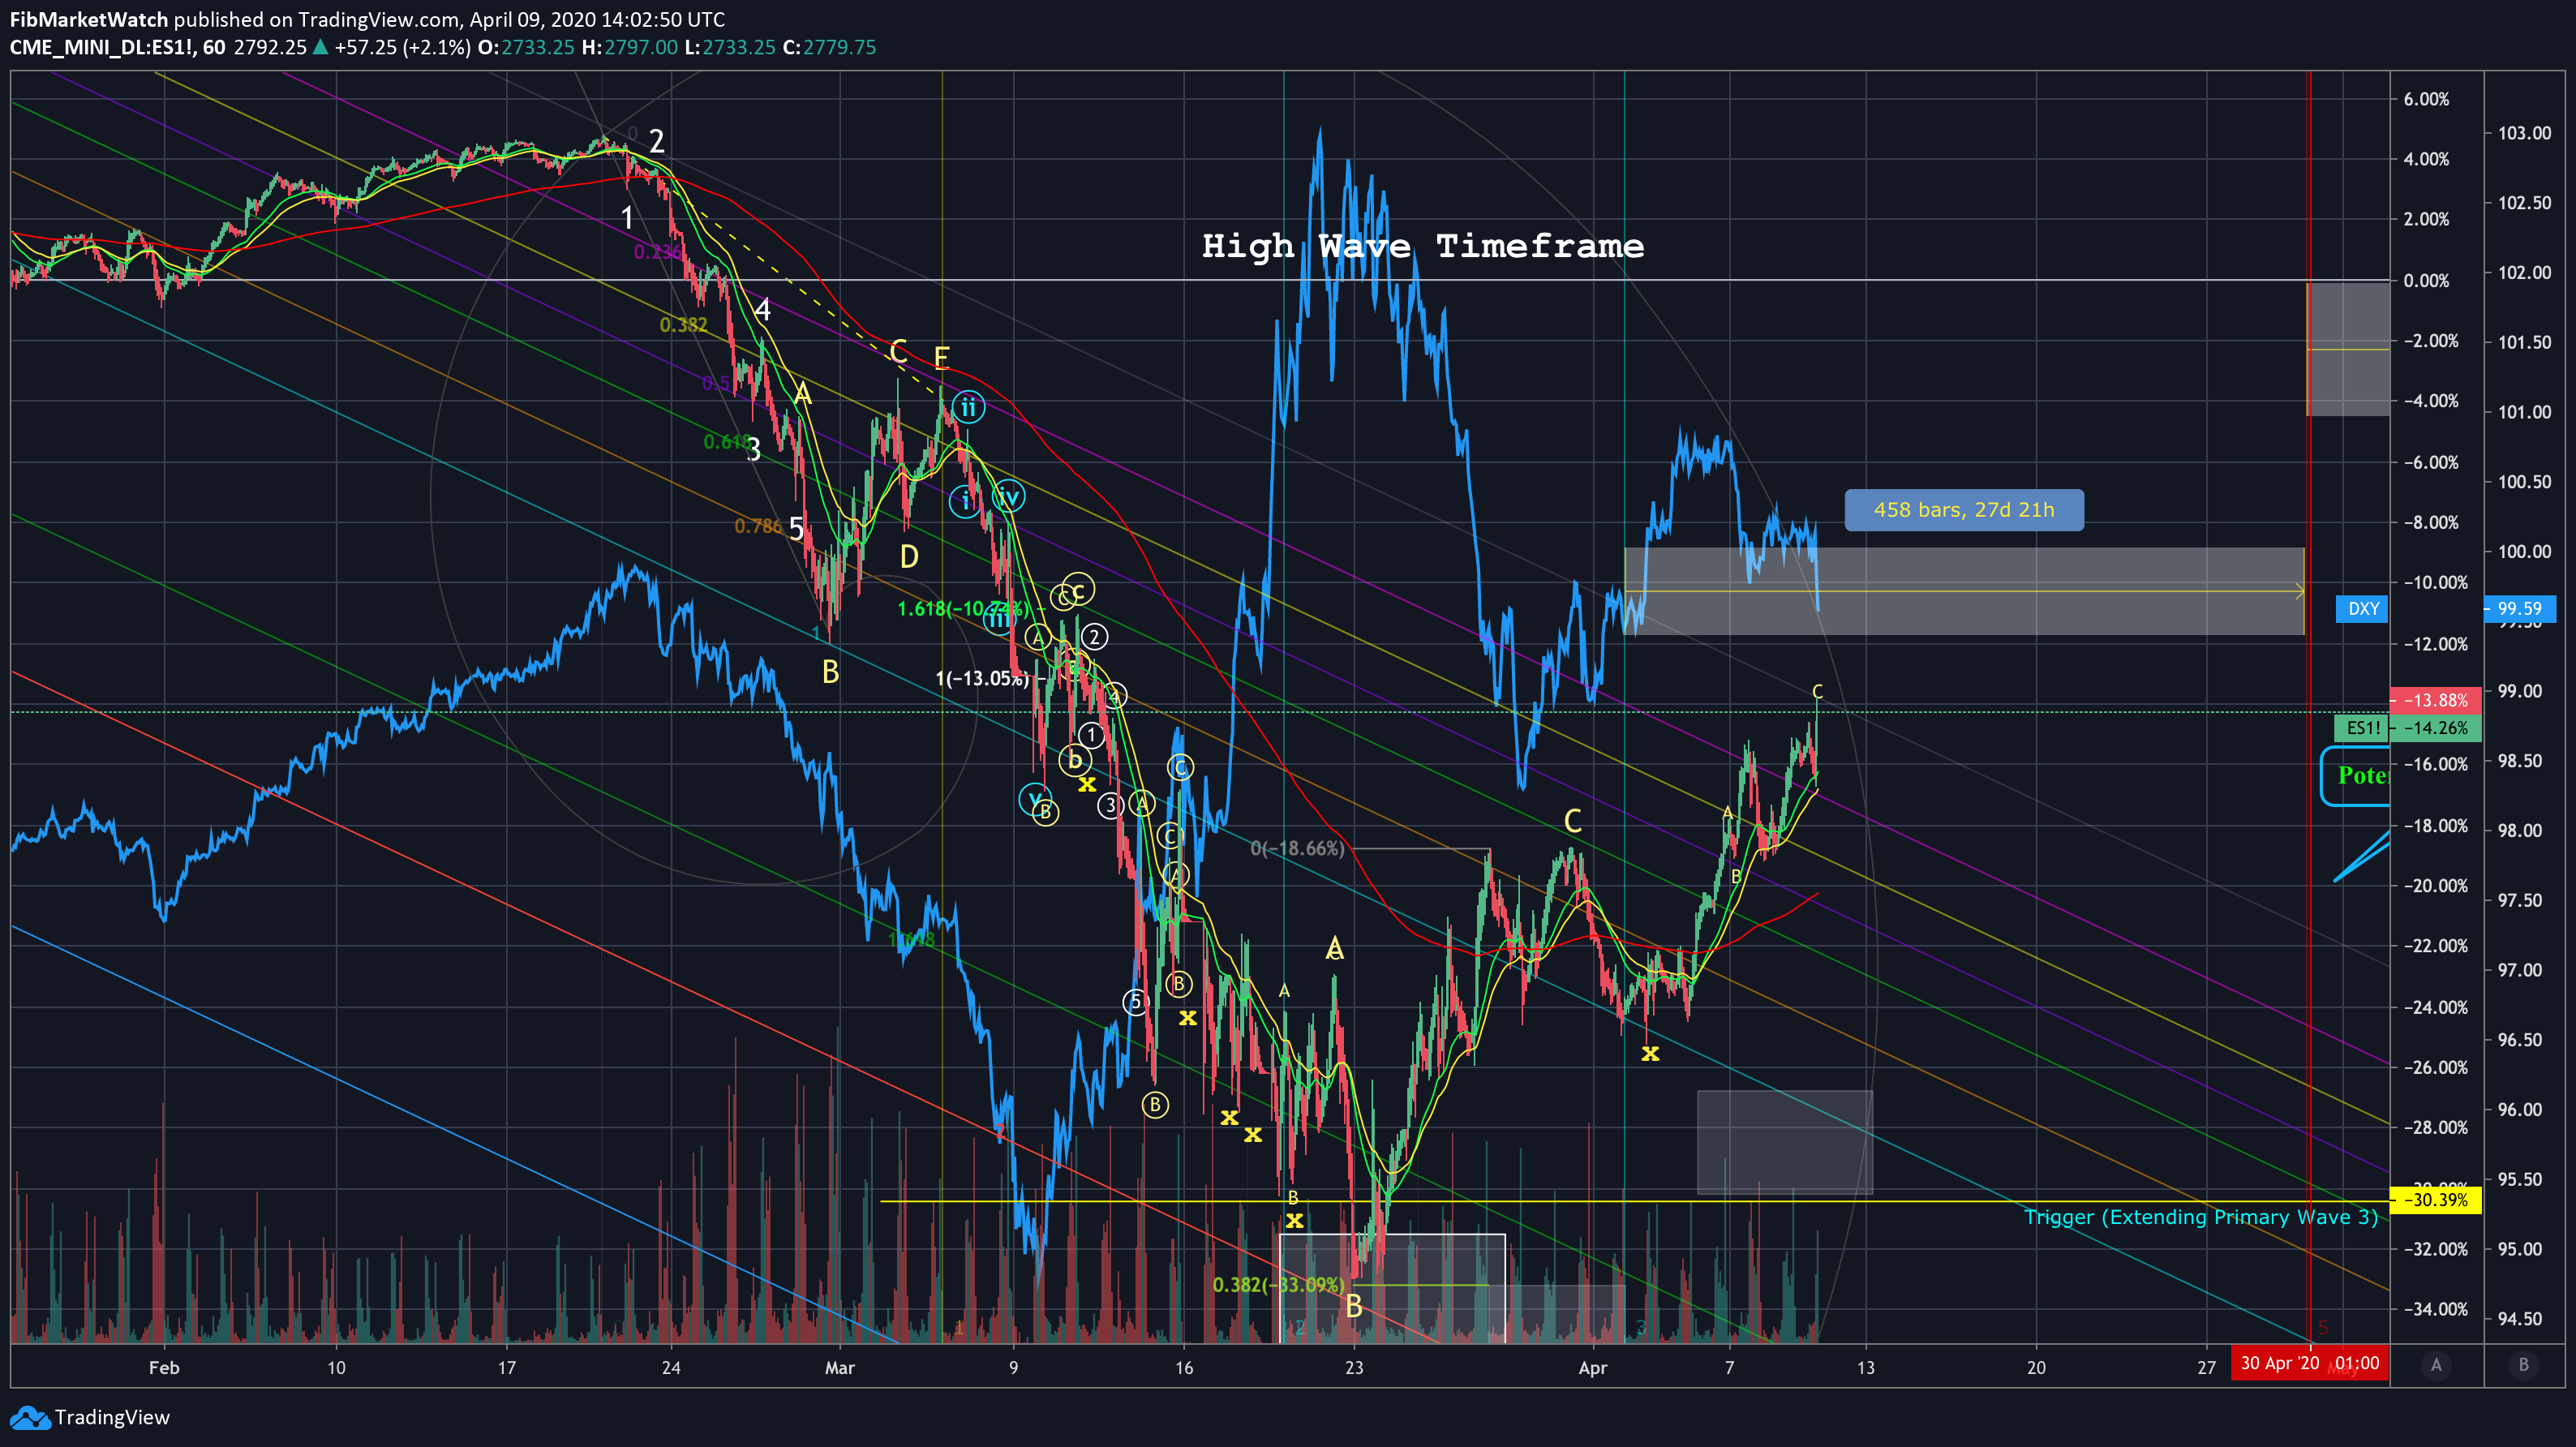Click Trigger (Extending Primary Wave 3) label
The image size is (2576, 1447).
coord(2201,1217)
